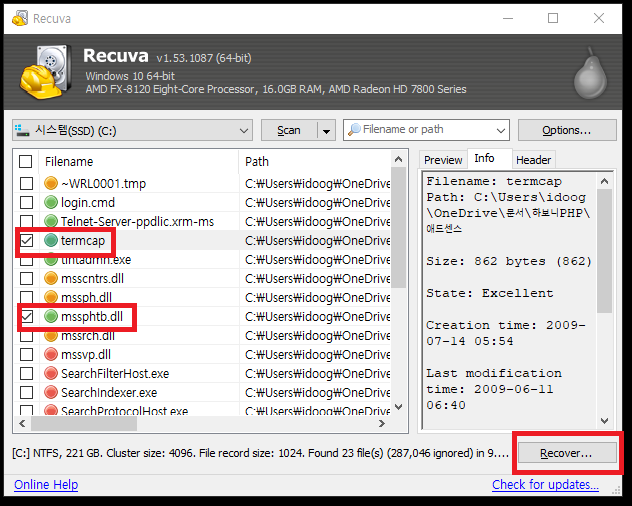Toggle the select-all checkbox in the Filename header
Viewport: 632px width, 506px height.
click(25, 162)
